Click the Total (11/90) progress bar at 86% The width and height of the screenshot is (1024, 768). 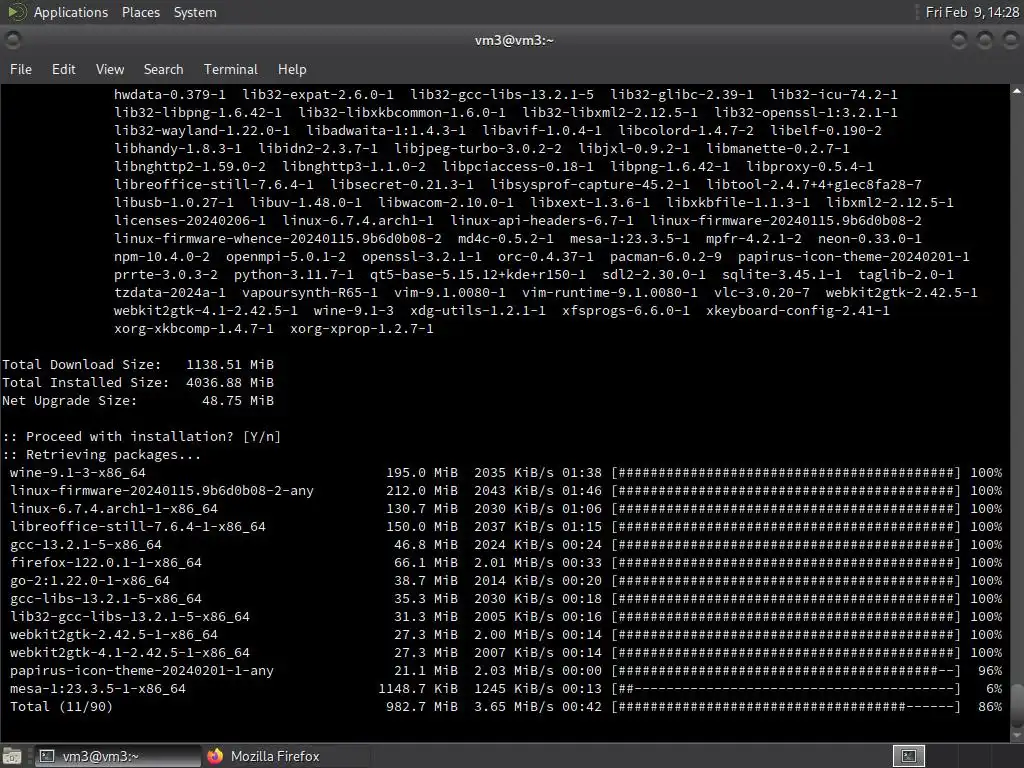point(786,707)
